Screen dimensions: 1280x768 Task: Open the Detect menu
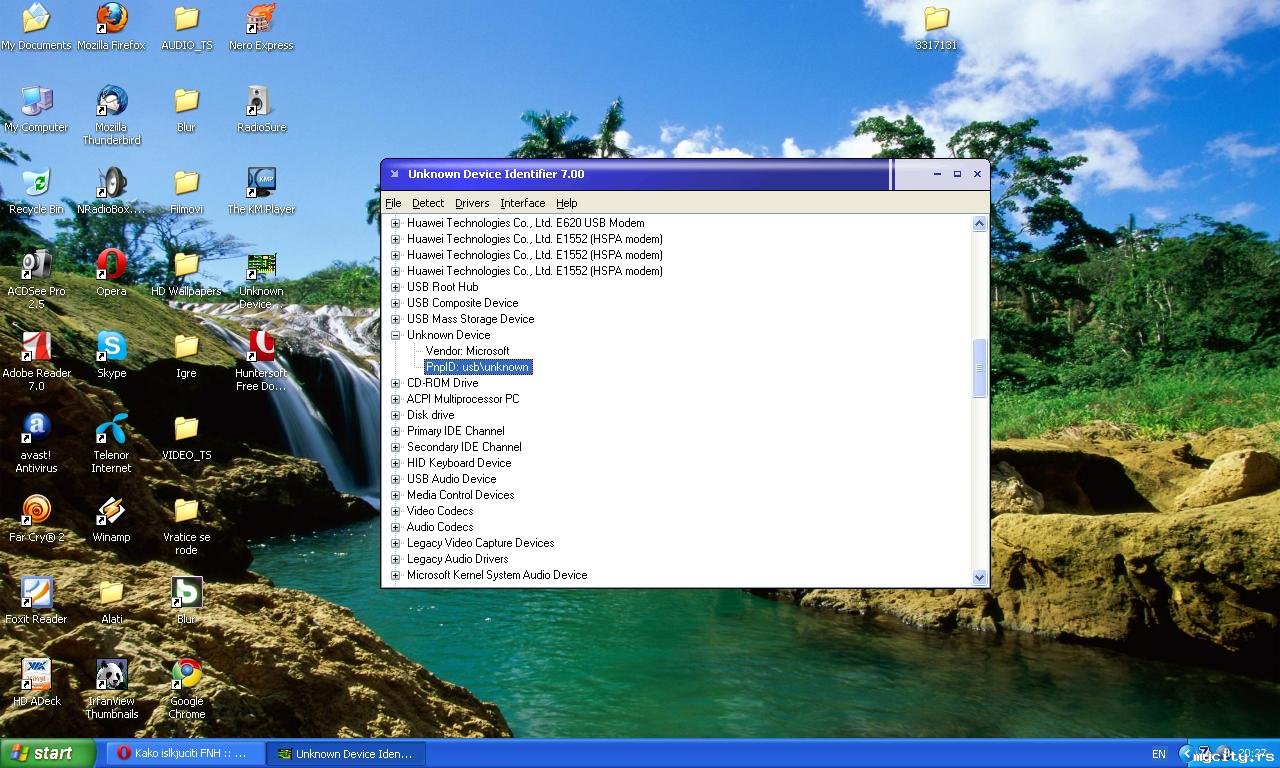point(428,203)
